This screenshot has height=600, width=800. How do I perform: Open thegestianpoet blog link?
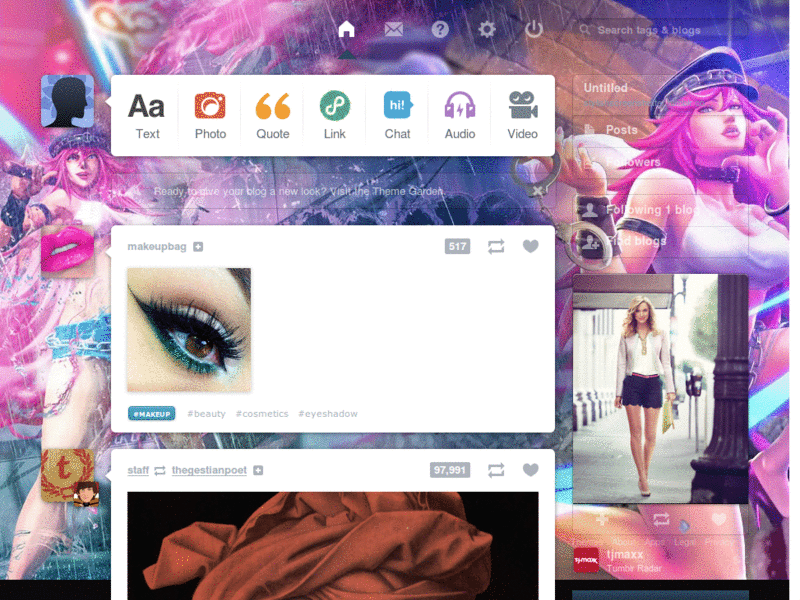209,470
